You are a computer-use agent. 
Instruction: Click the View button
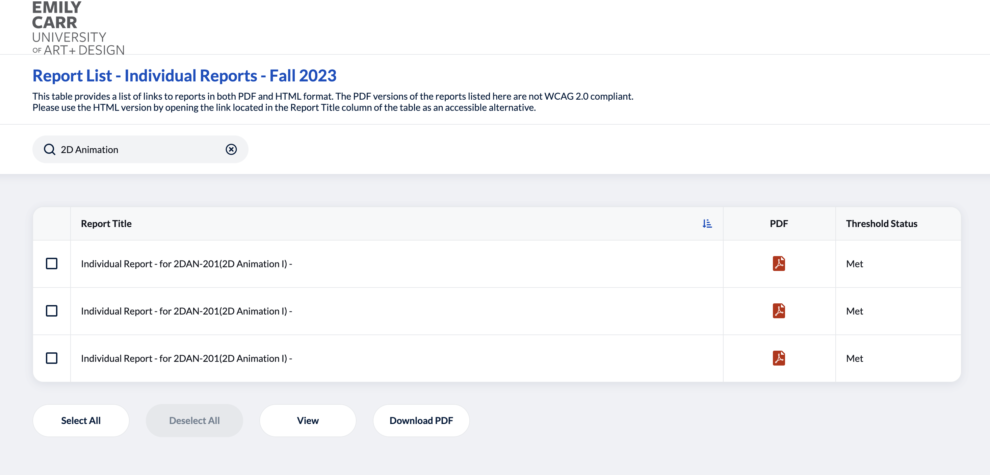(x=308, y=421)
